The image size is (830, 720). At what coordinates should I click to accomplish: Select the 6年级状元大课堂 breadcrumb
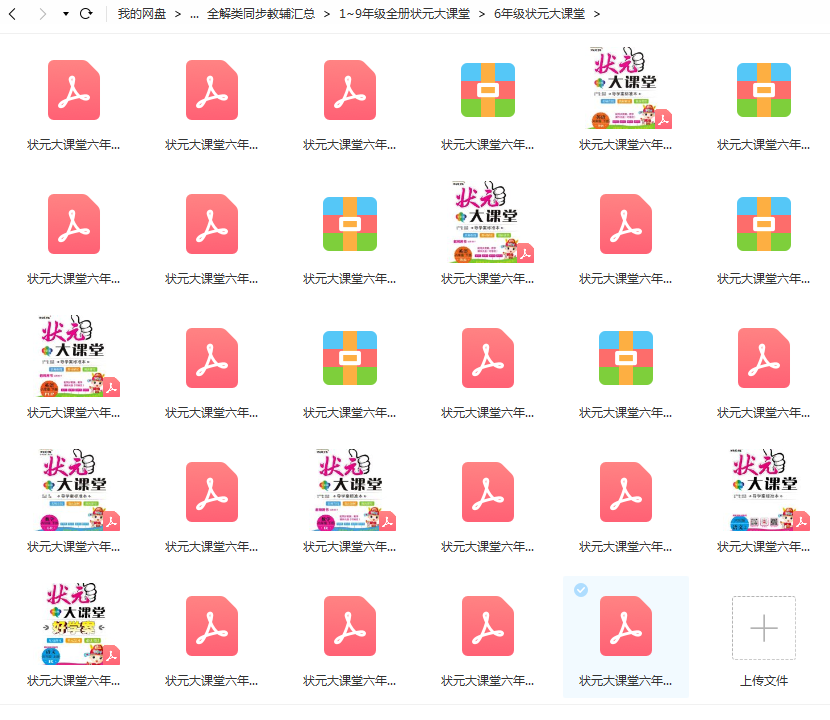point(539,14)
